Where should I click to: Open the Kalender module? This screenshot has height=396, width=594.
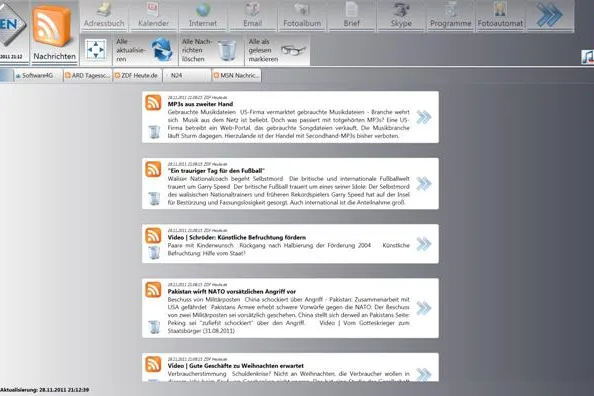tap(153, 16)
